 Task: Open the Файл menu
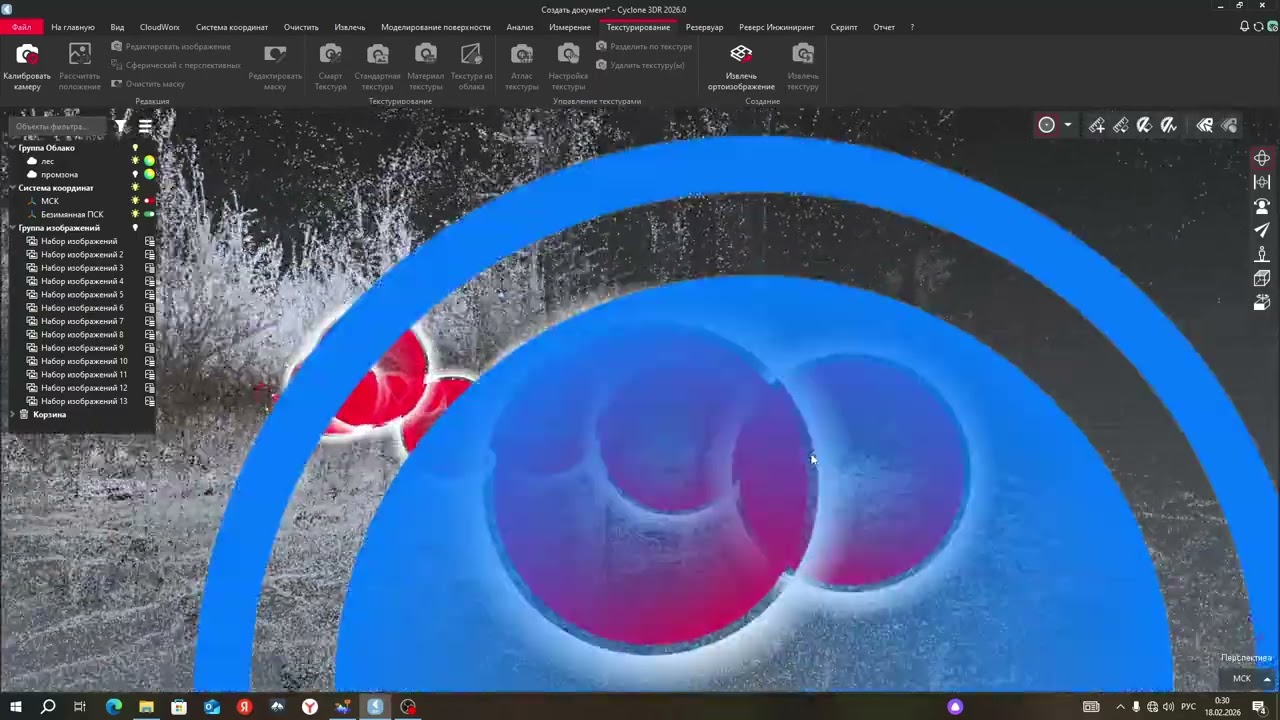pyautogui.click(x=21, y=27)
